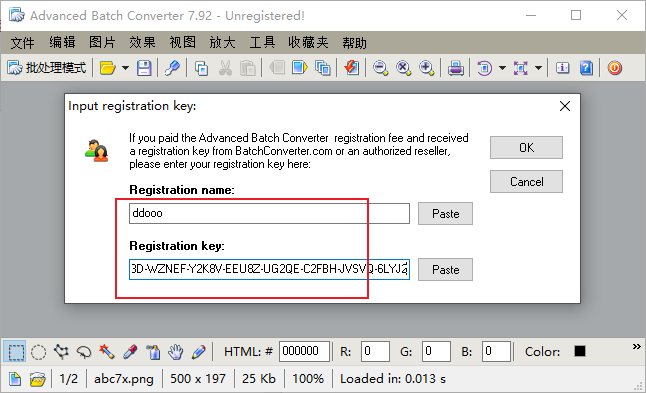Expand the open-file dropdown arrow
This screenshot has height=393, width=646.
click(x=125, y=68)
